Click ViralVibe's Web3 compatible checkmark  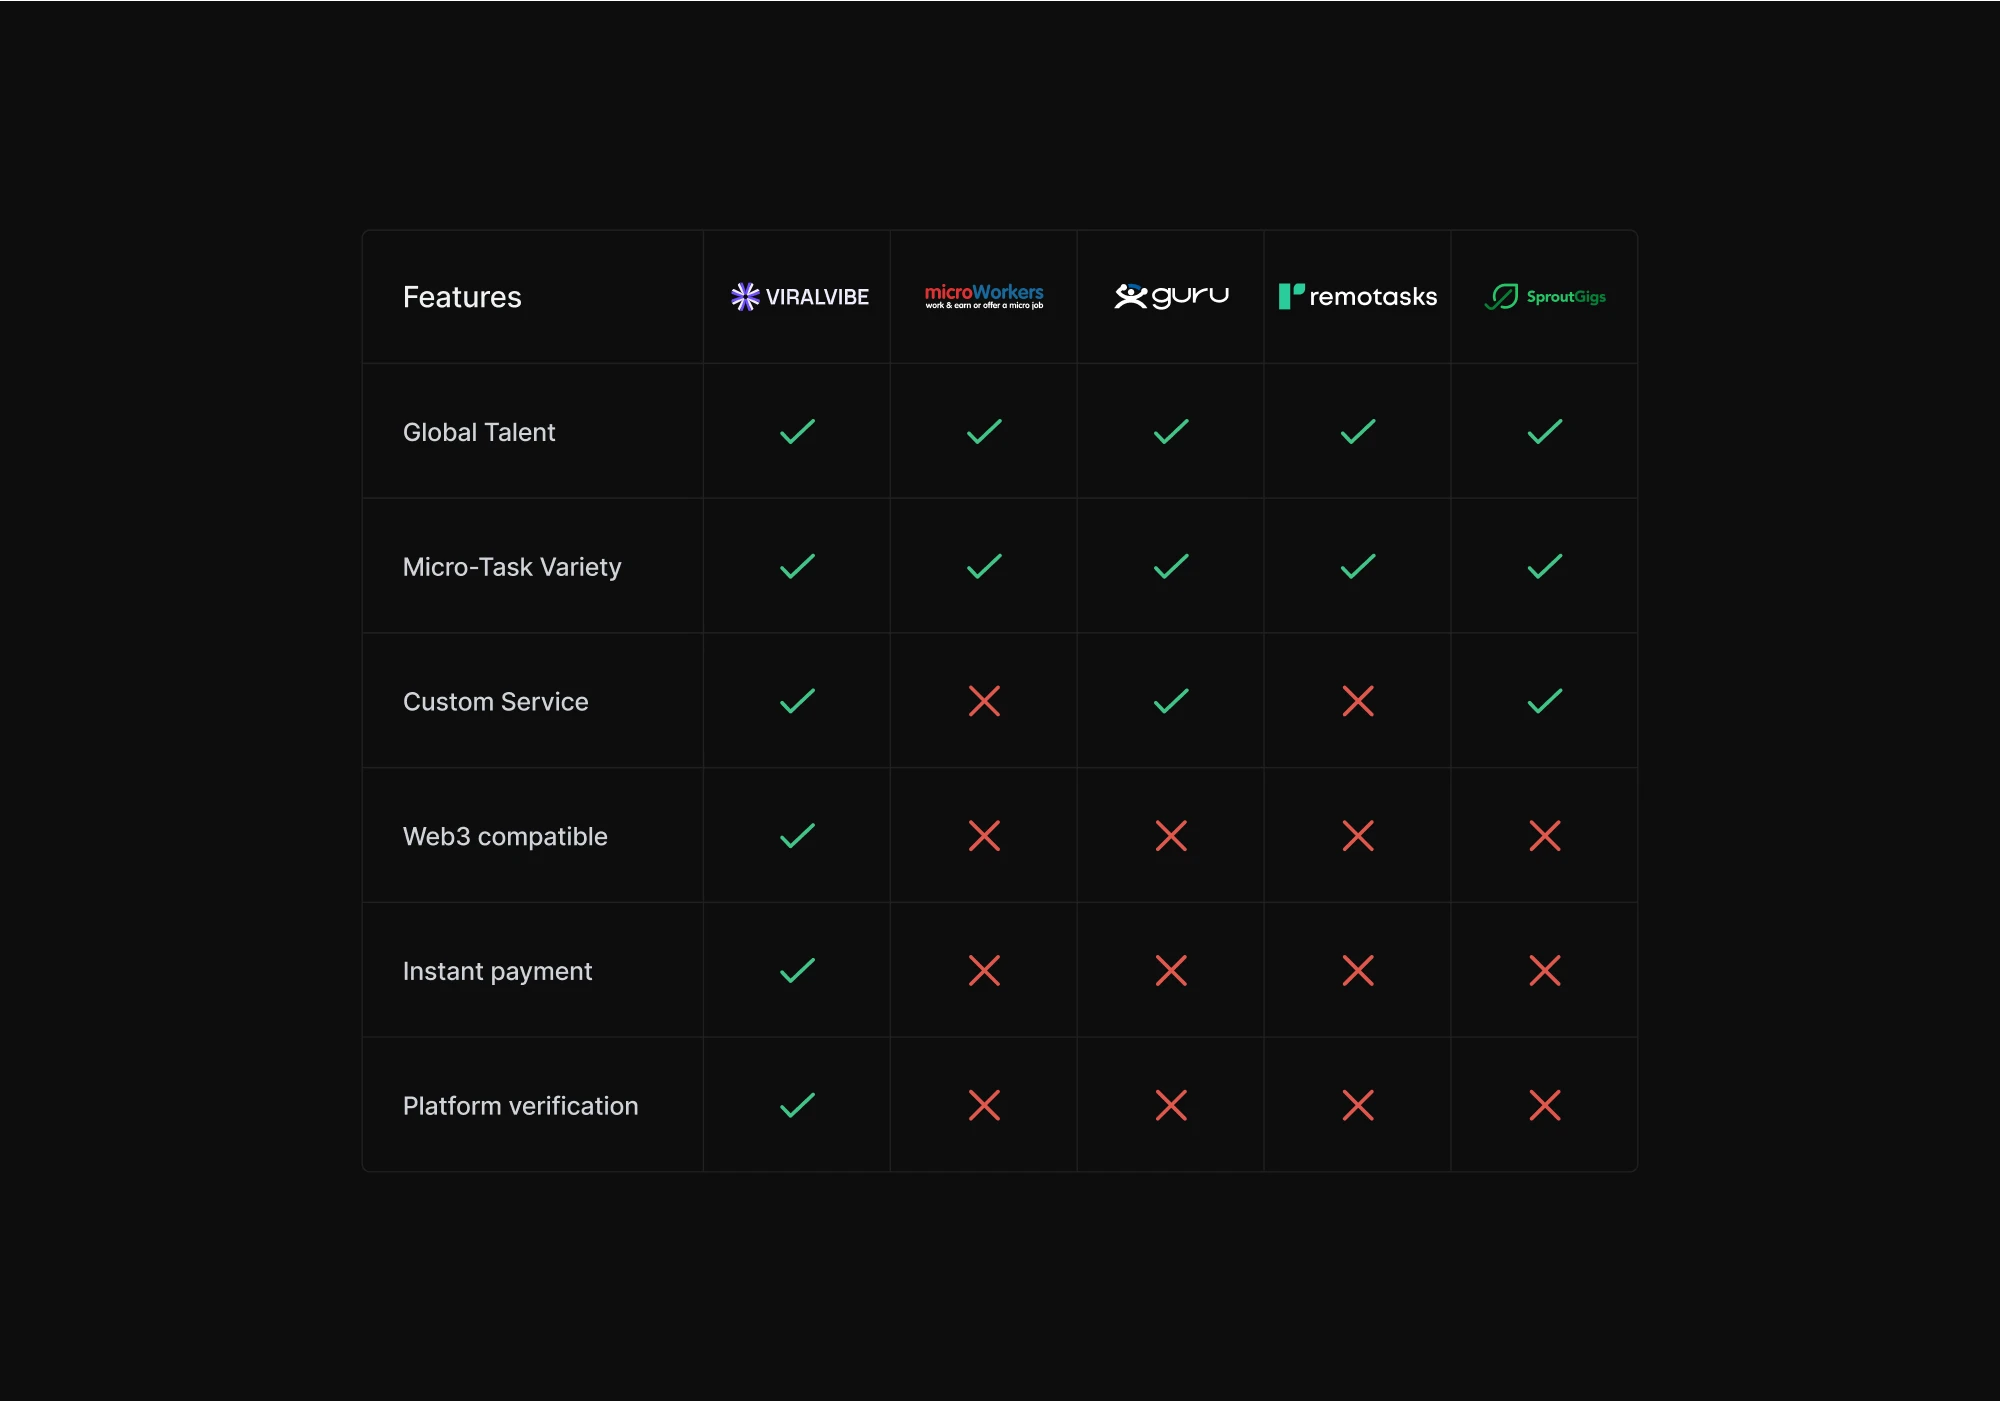(x=797, y=836)
